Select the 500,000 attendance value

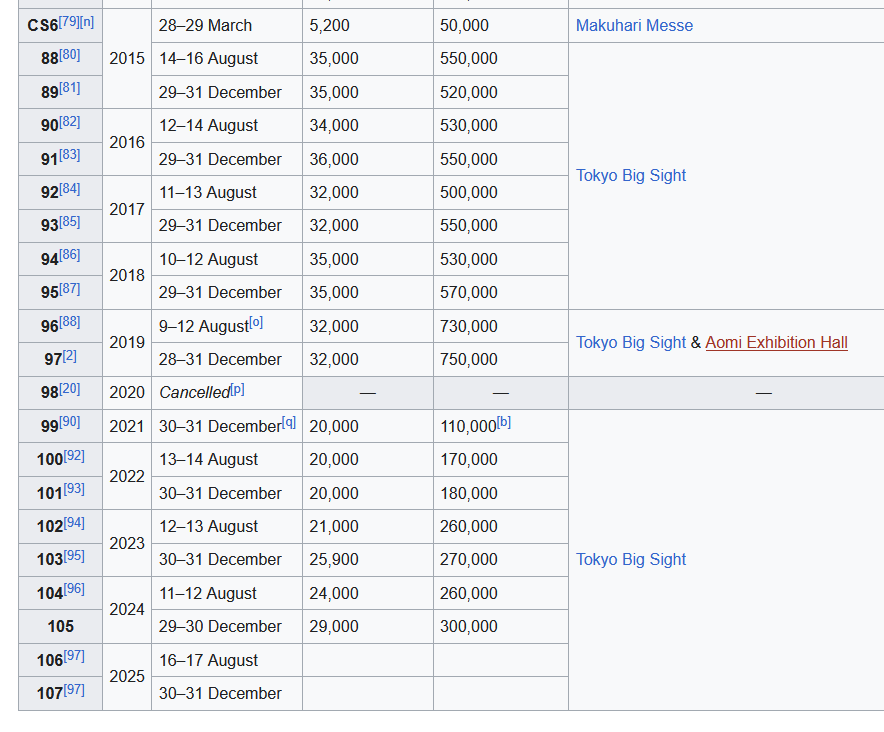coord(468,192)
